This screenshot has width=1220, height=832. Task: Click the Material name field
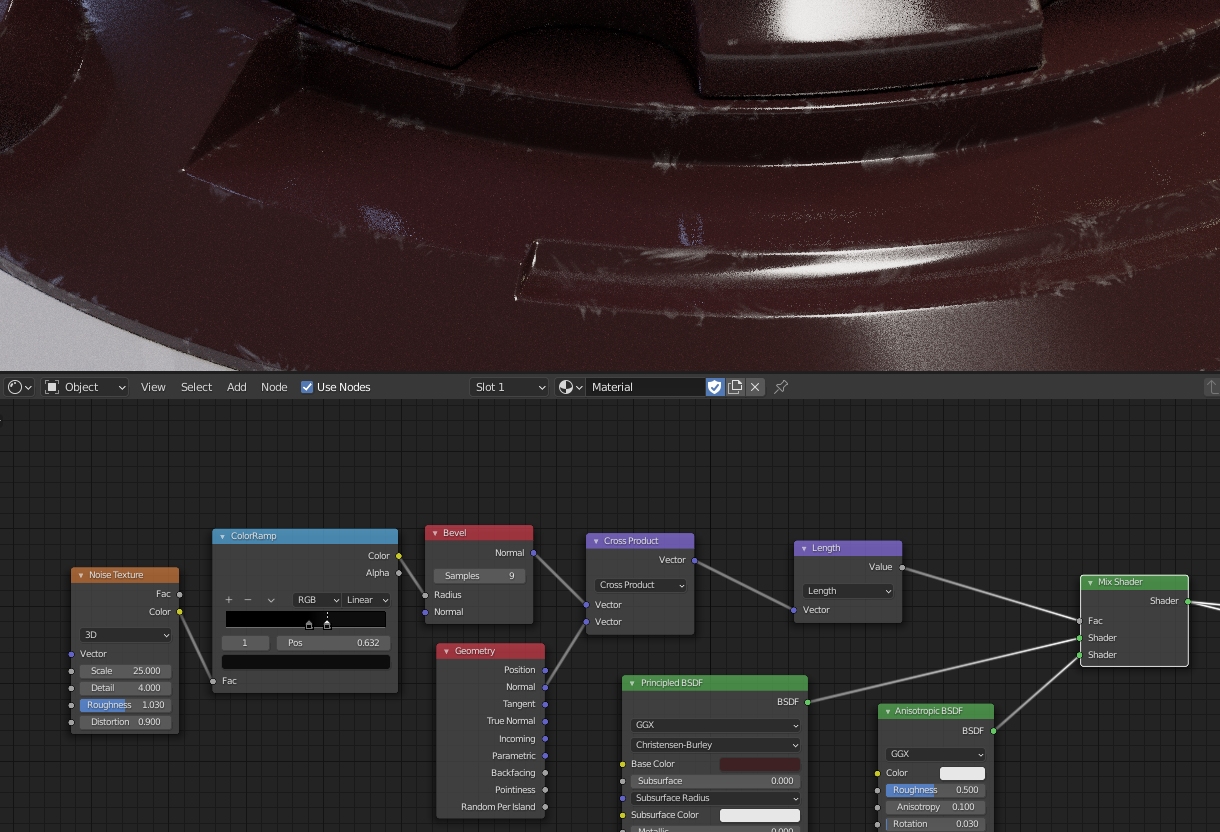coord(646,387)
